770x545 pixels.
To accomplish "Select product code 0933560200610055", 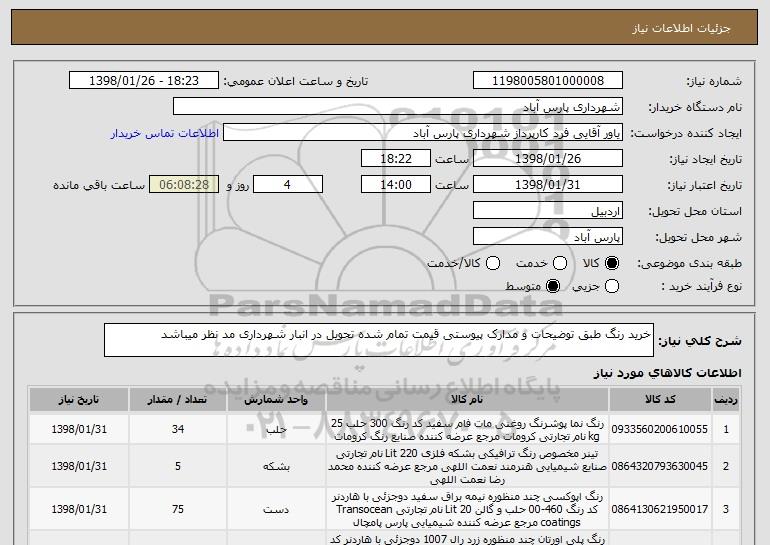I will click(x=660, y=429).
